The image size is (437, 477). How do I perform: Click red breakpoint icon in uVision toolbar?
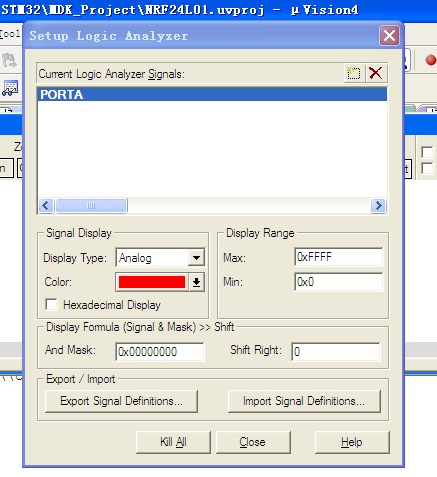[430, 60]
